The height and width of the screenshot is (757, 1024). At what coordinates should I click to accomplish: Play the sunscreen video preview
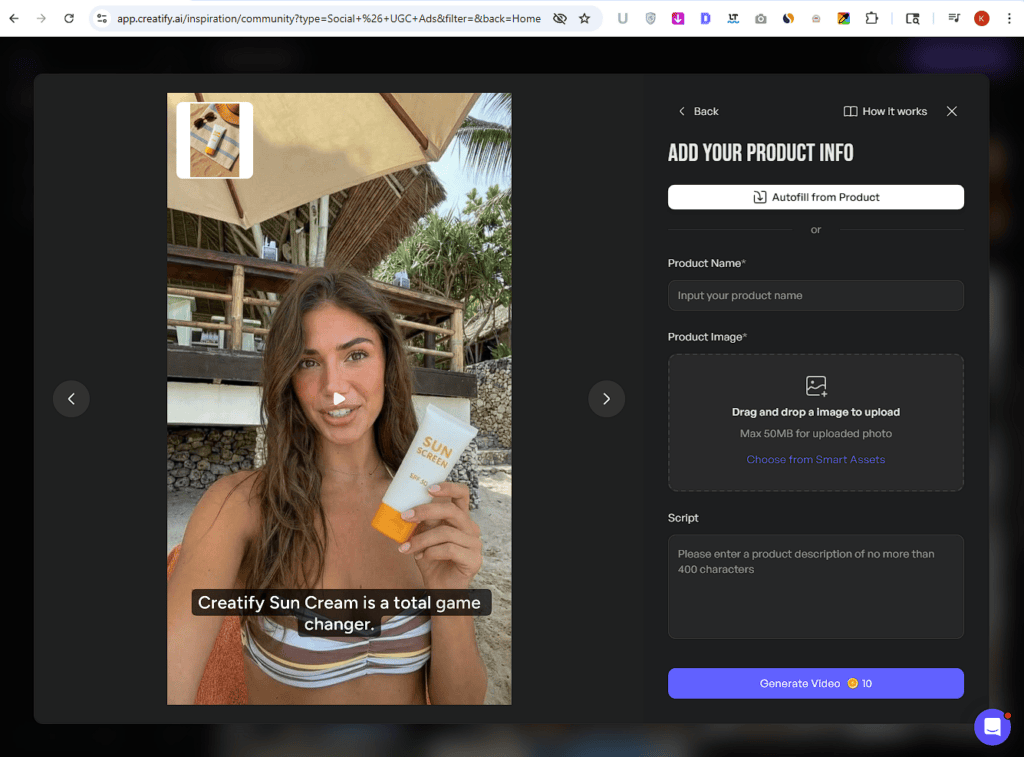pyautogui.click(x=339, y=398)
